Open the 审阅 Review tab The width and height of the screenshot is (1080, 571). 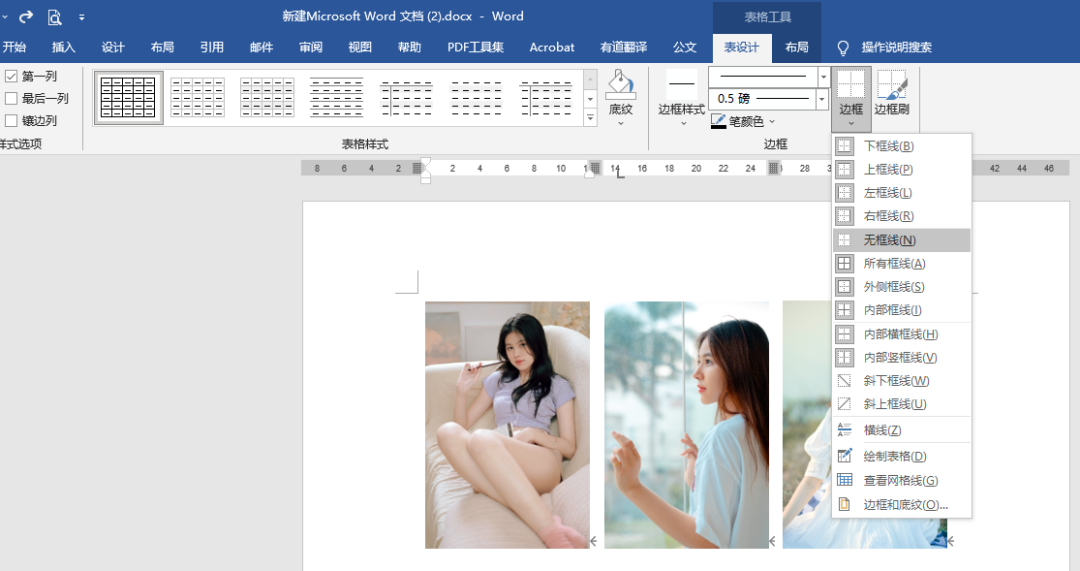(311, 48)
